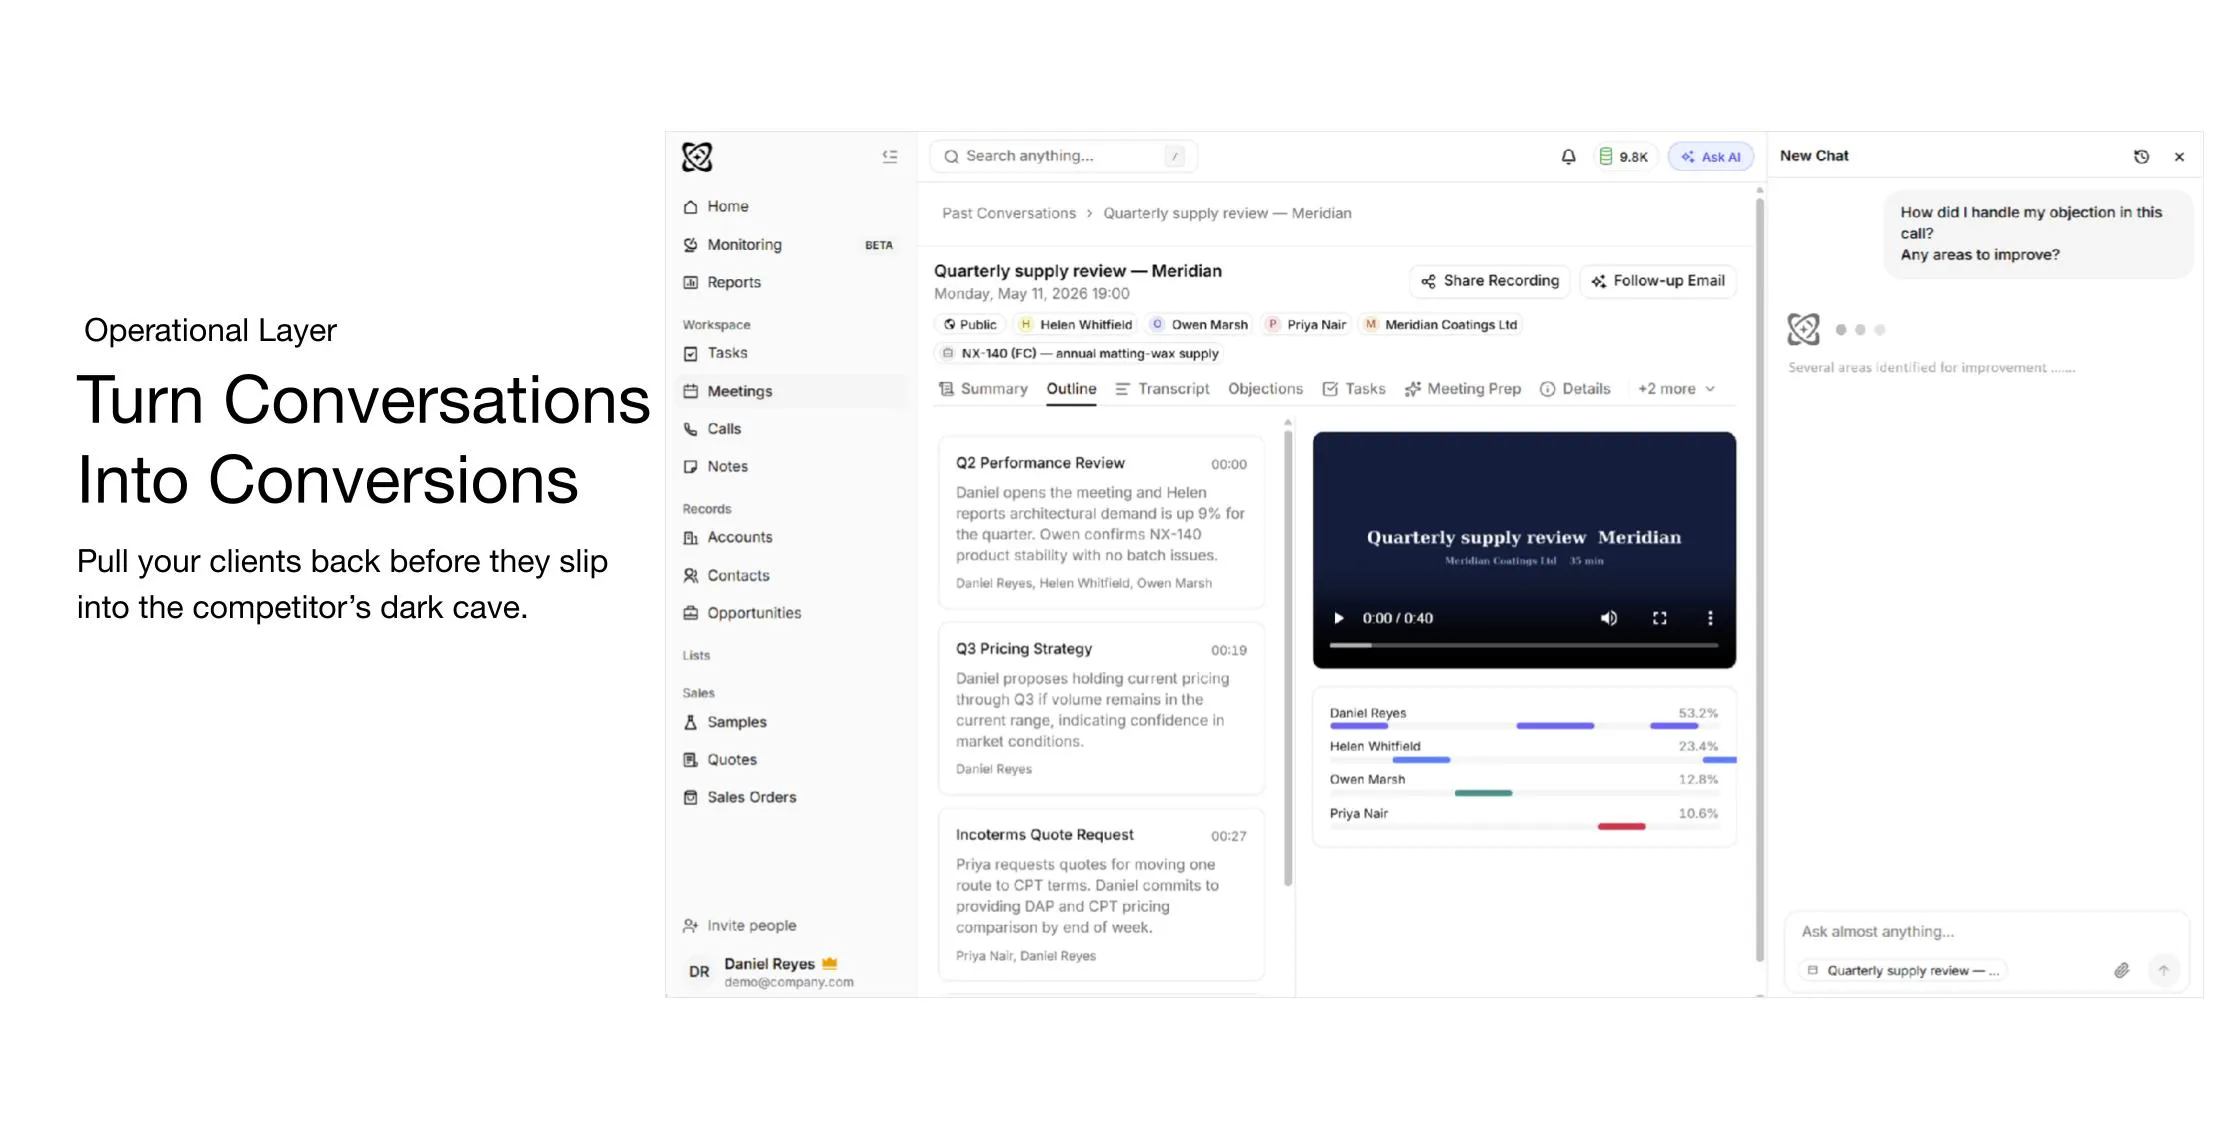Click the Helen Whitfield participant chip
The image size is (2238, 1132).
coord(1076,325)
